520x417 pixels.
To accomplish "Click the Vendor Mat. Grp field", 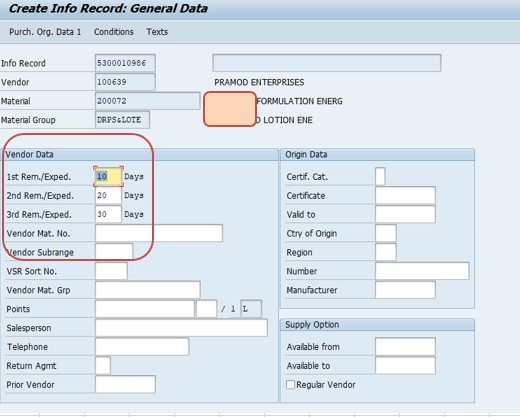I will click(x=148, y=290).
